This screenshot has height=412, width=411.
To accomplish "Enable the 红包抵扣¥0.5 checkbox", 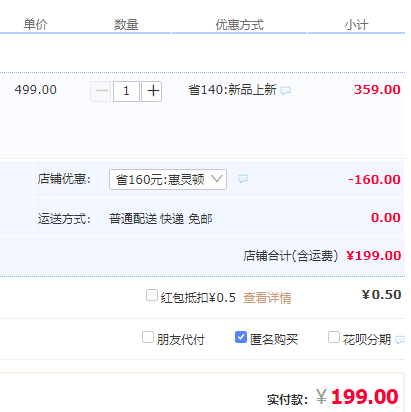I will click(152, 295).
